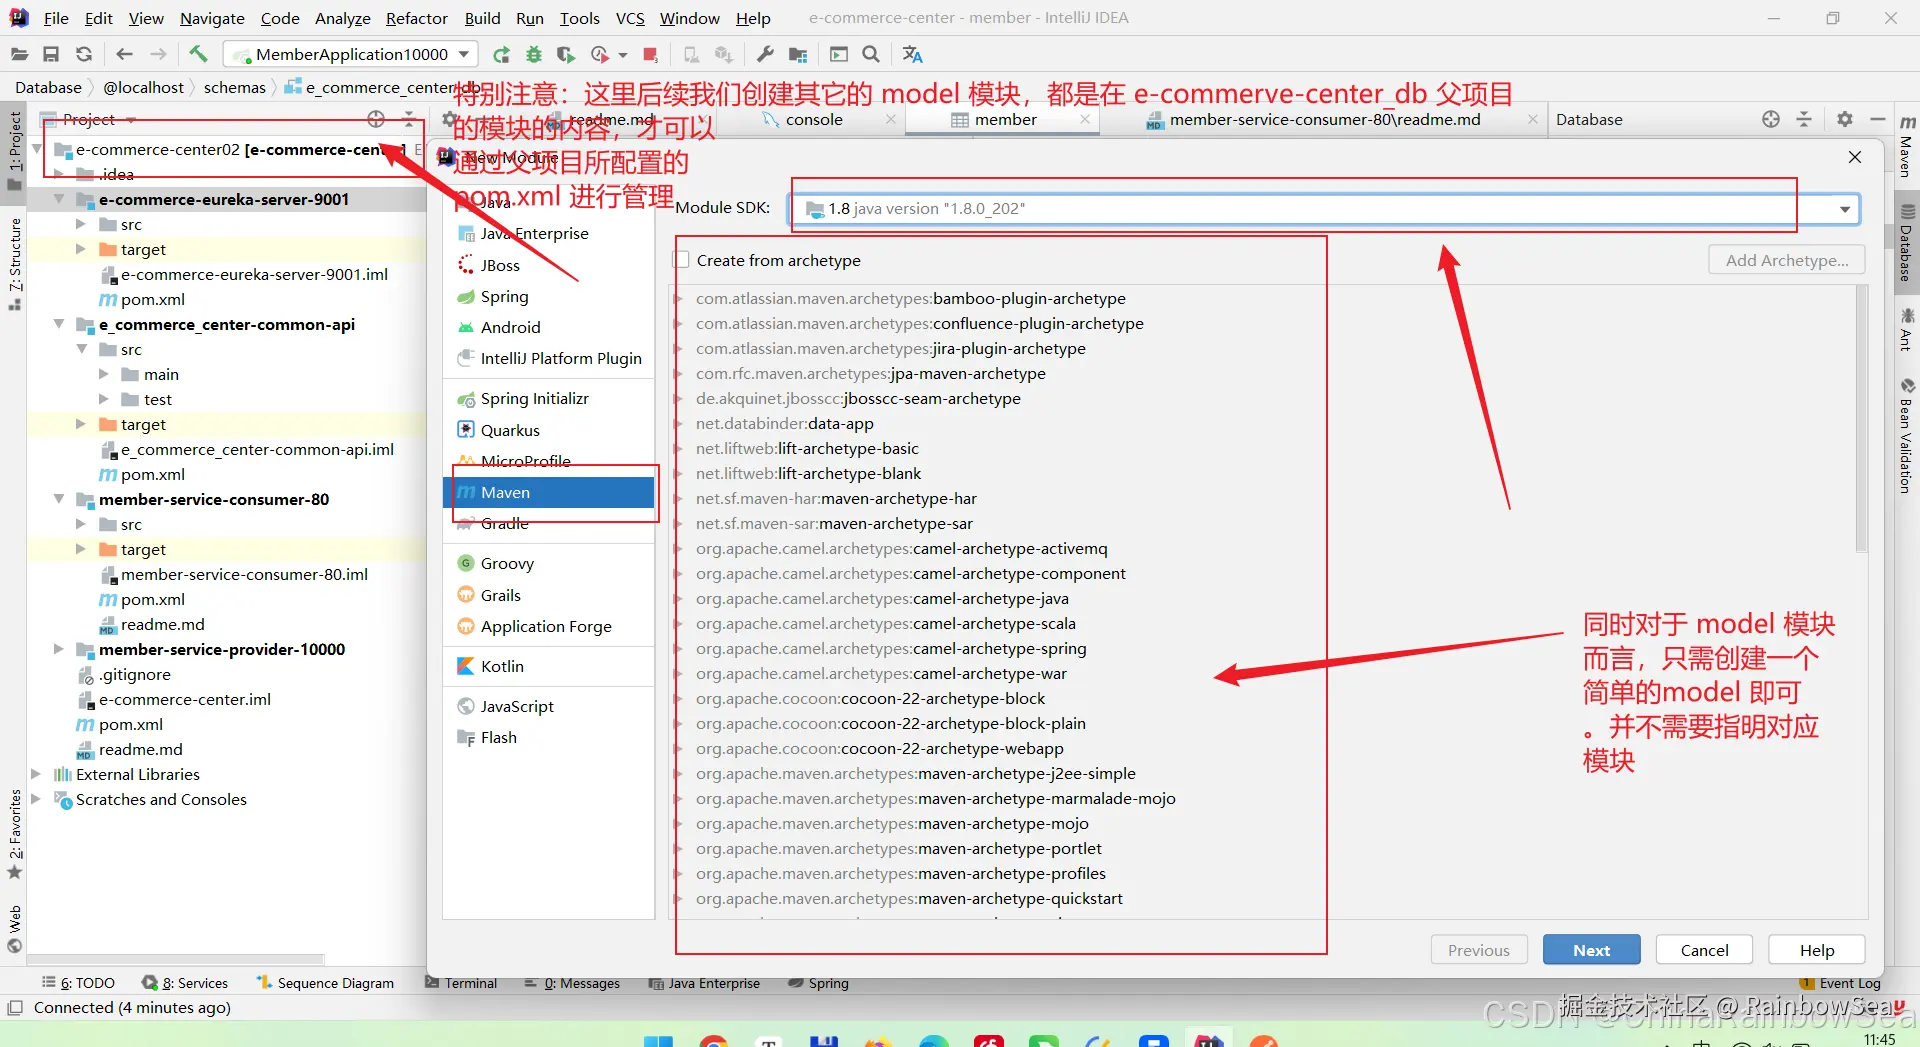Viewport: 1920px width, 1047px height.
Task: Click the Translate toolbar icon
Action: (912, 54)
